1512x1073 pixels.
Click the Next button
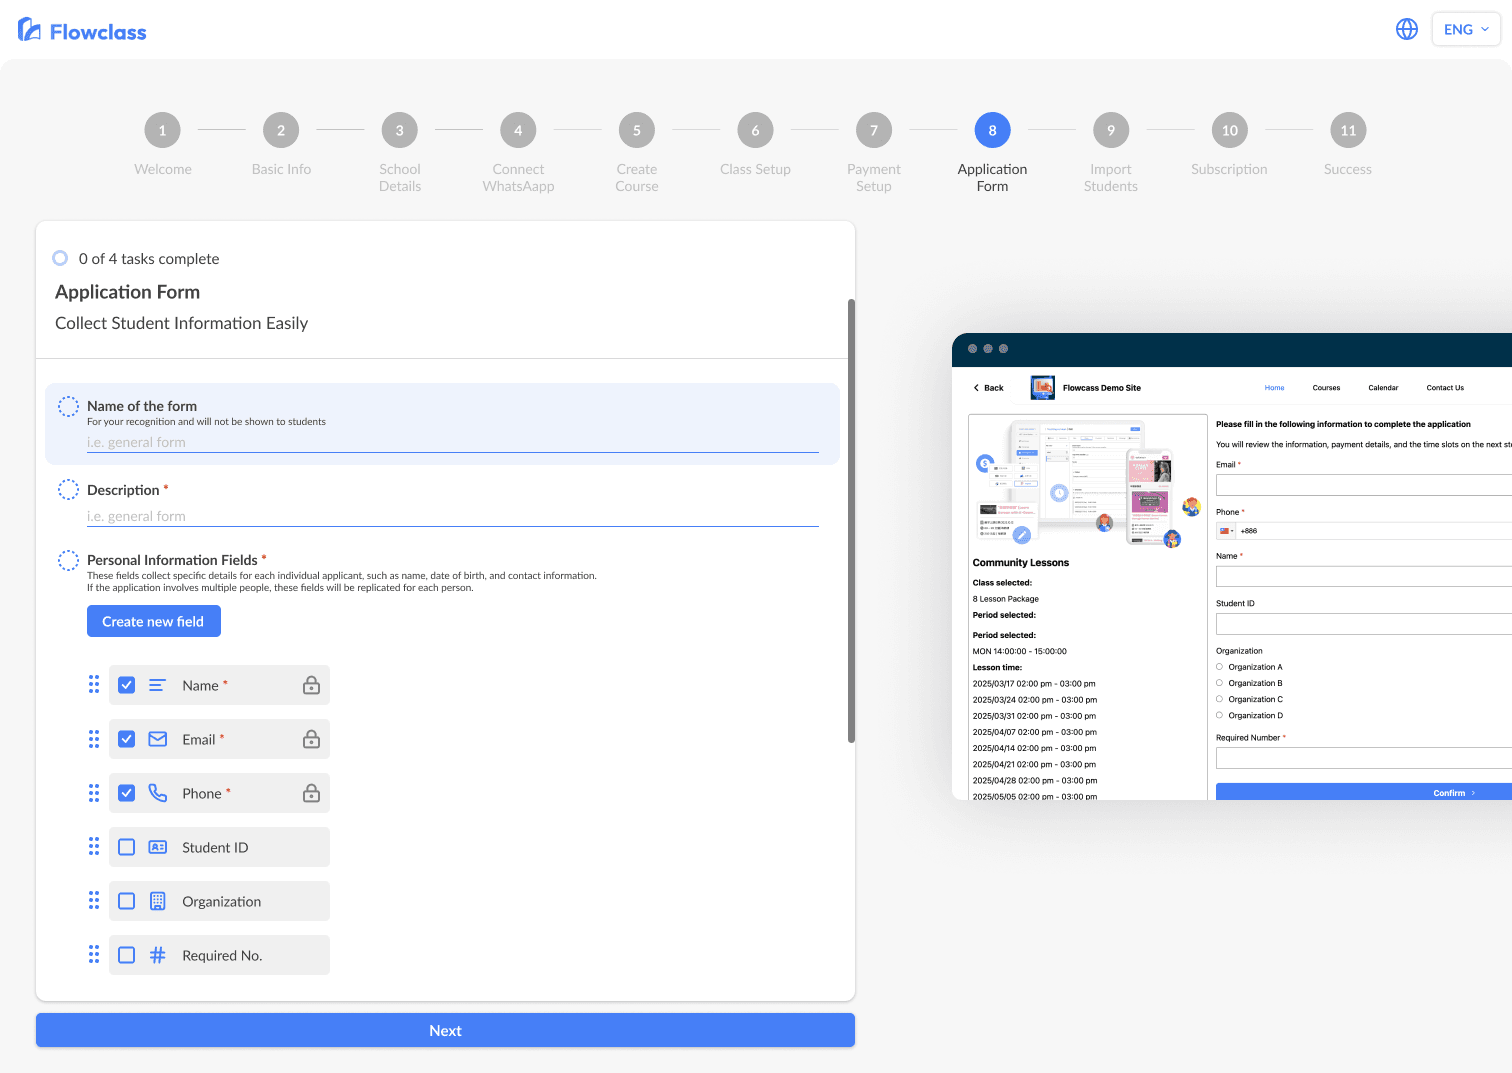[x=445, y=1030]
